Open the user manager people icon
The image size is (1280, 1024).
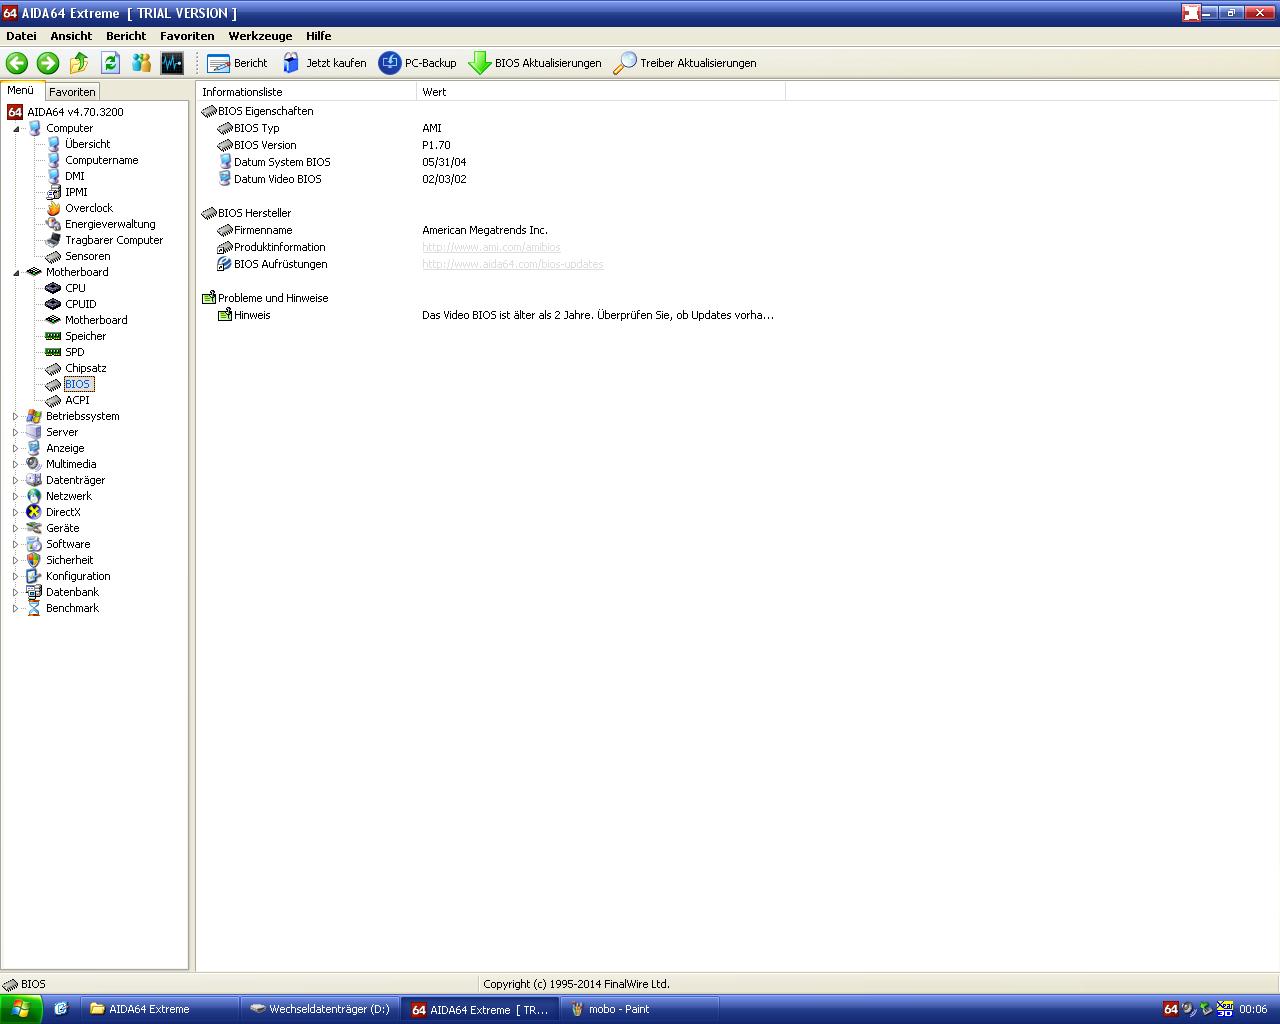coord(141,63)
